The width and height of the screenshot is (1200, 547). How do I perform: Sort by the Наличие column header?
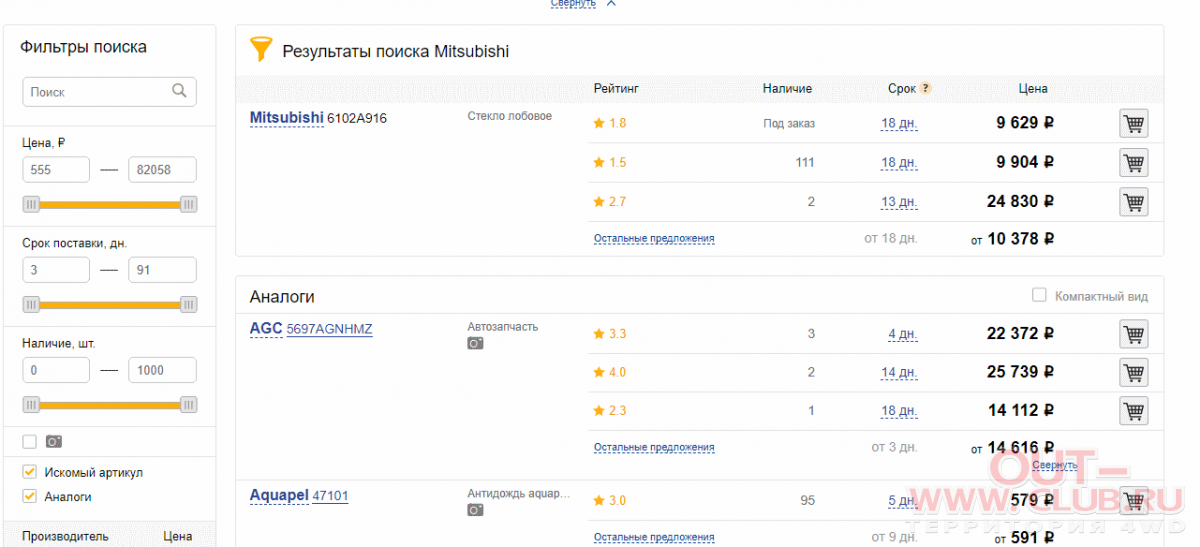(787, 88)
